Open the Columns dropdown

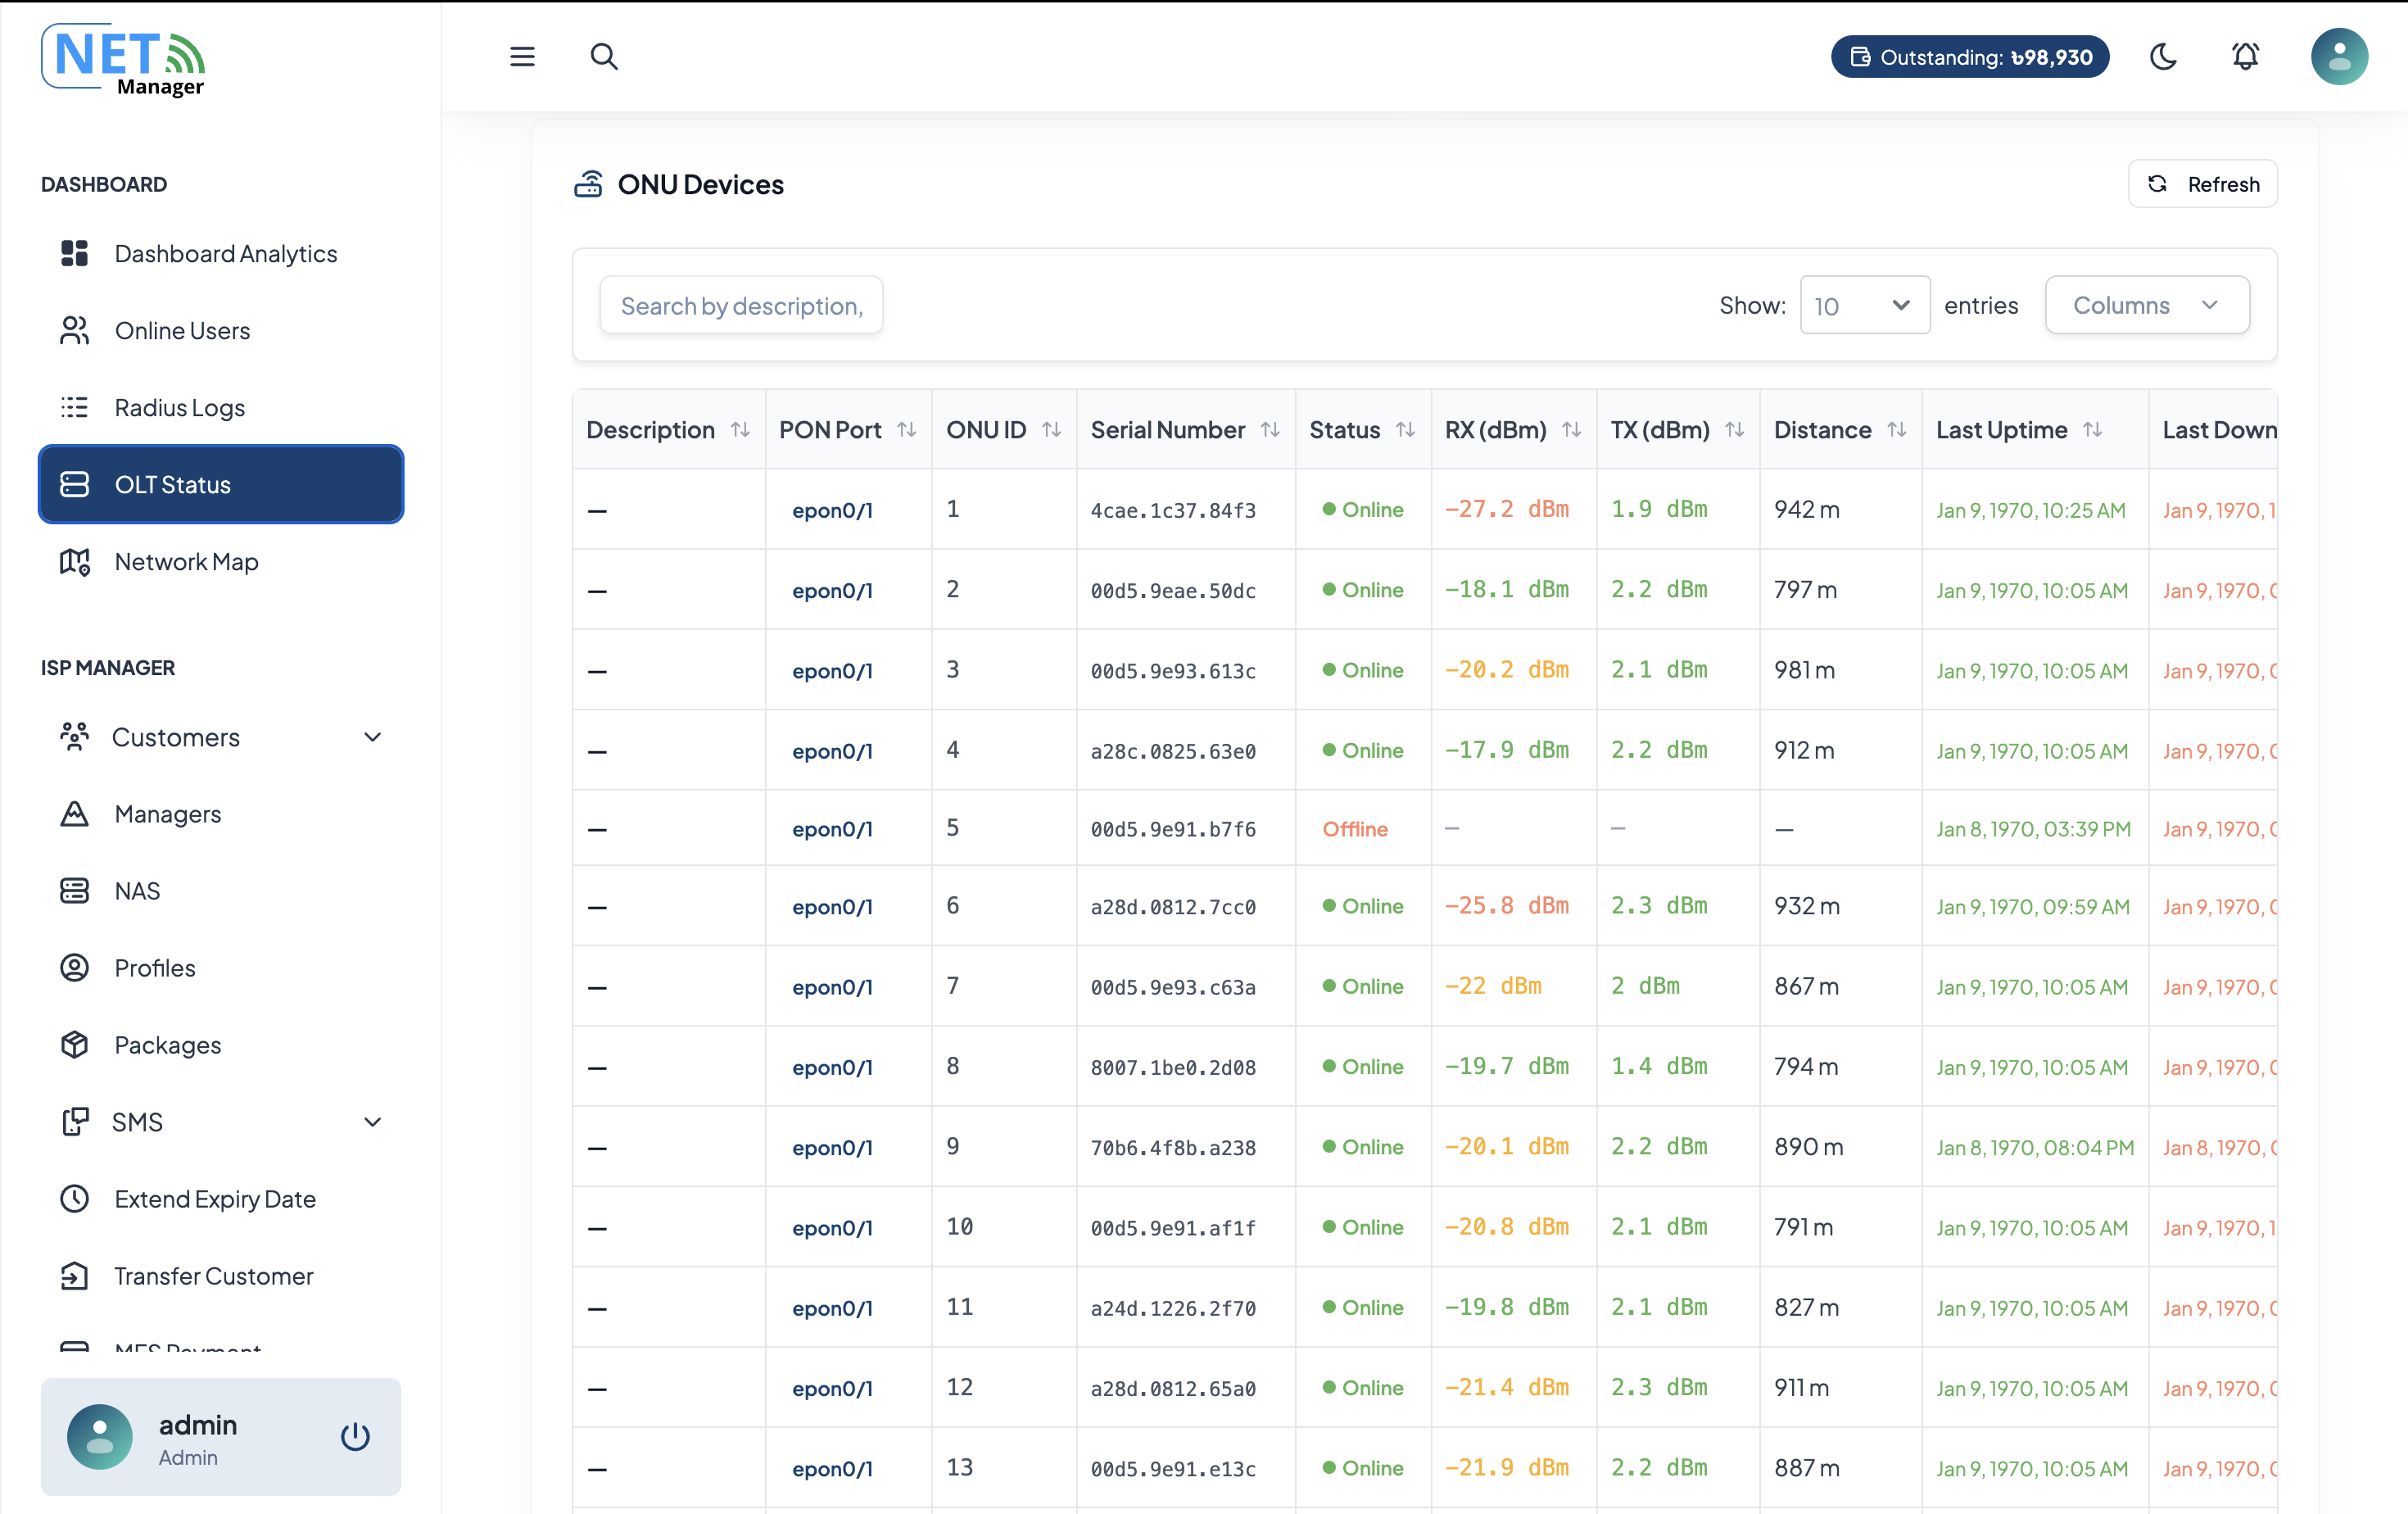click(x=2147, y=305)
